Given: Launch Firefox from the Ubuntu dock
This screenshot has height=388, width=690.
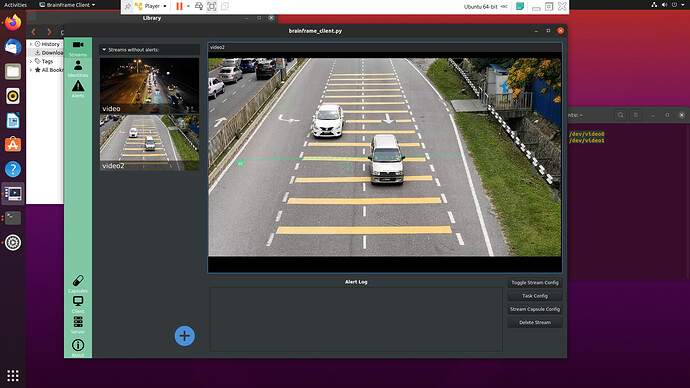Looking at the screenshot, I should click(x=13, y=22).
